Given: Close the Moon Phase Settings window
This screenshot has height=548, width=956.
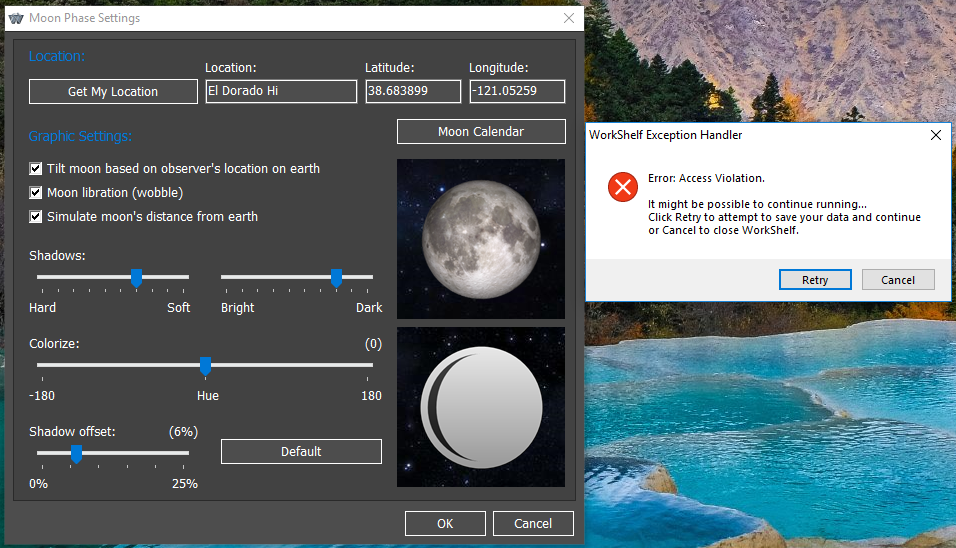Looking at the screenshot, I should pyautogui.click(x=569, y=18).
